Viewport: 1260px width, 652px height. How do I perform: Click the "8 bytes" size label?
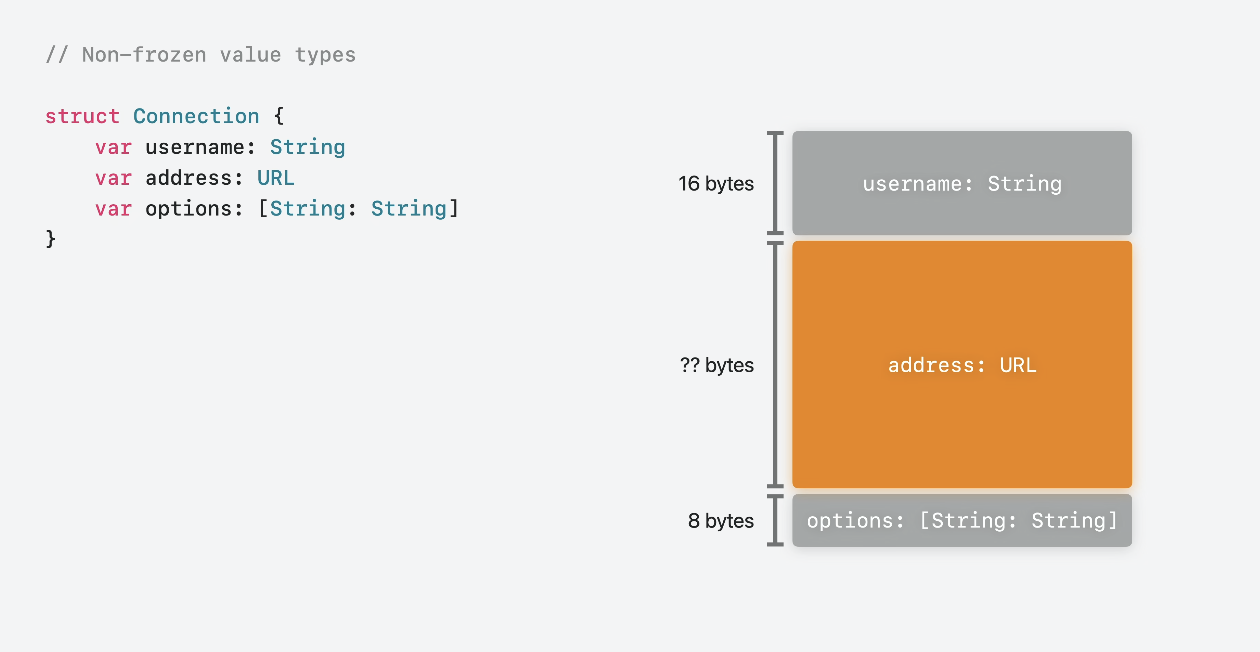point(721,521)
